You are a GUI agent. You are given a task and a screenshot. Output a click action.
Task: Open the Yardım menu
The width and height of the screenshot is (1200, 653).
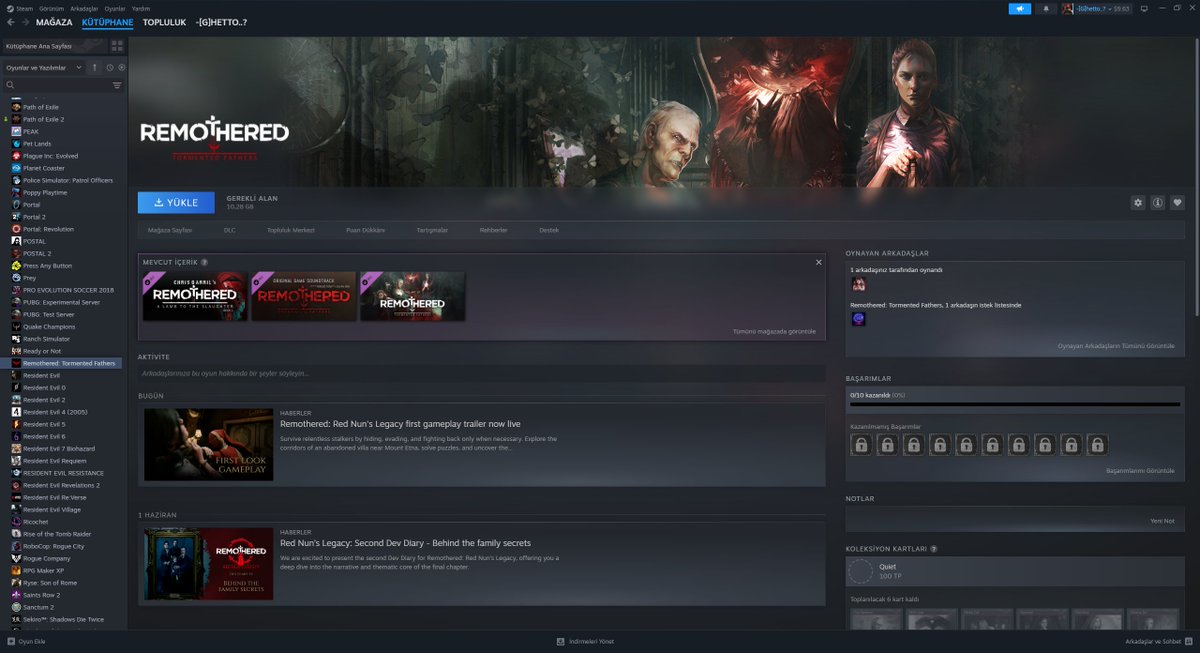(x=141, y=8)
